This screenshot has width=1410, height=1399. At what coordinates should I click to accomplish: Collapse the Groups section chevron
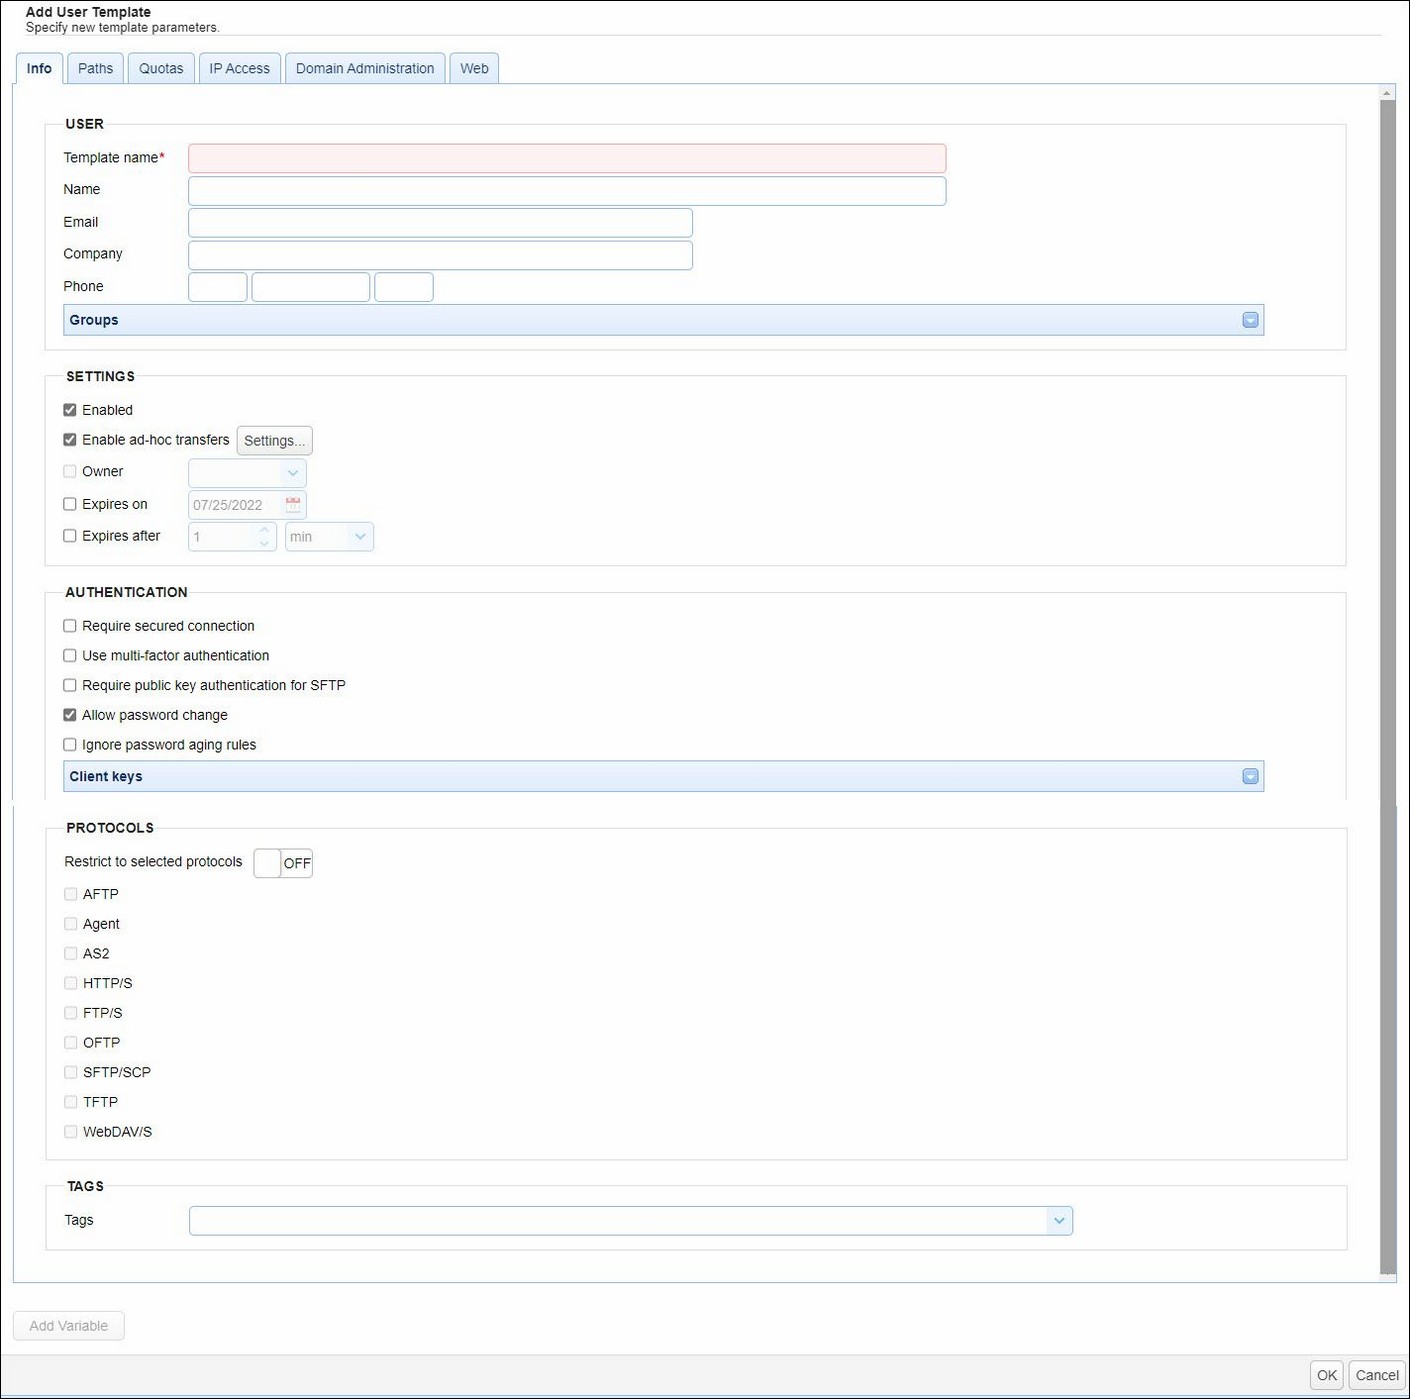click(x=1249, y=319)
